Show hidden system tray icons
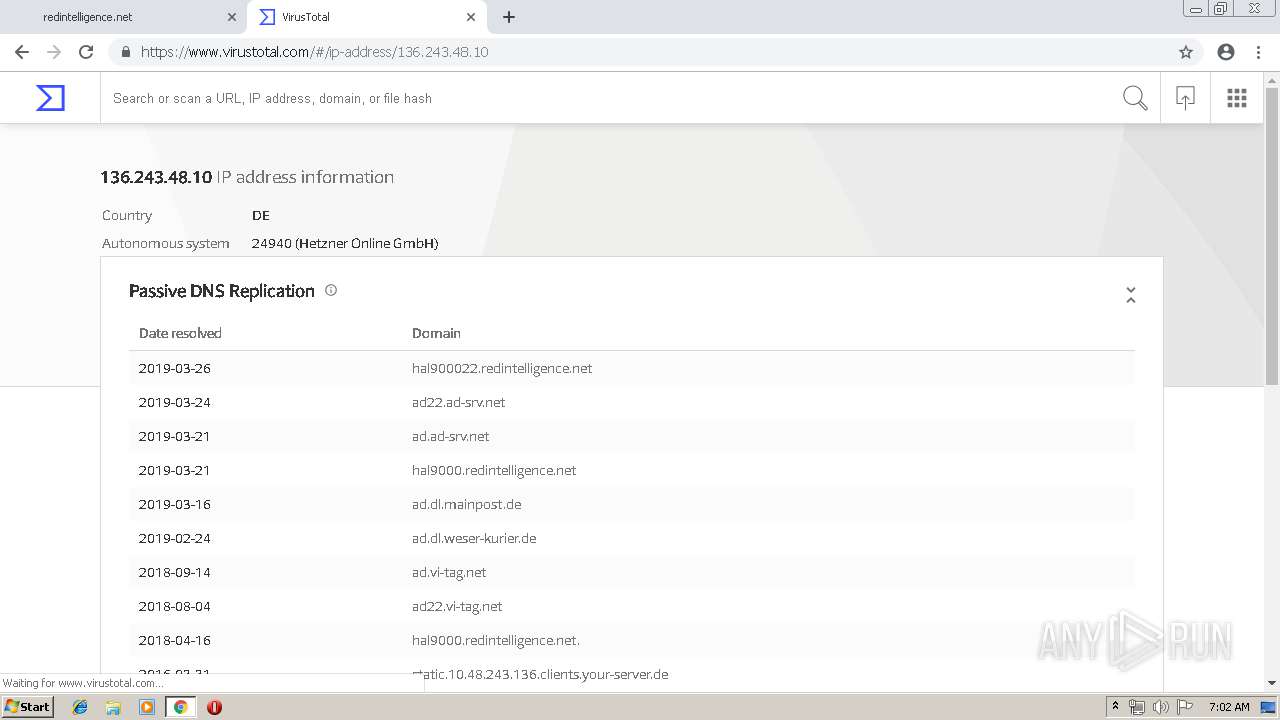The width and height of the screenshot is (1280, 720). 1115,707
